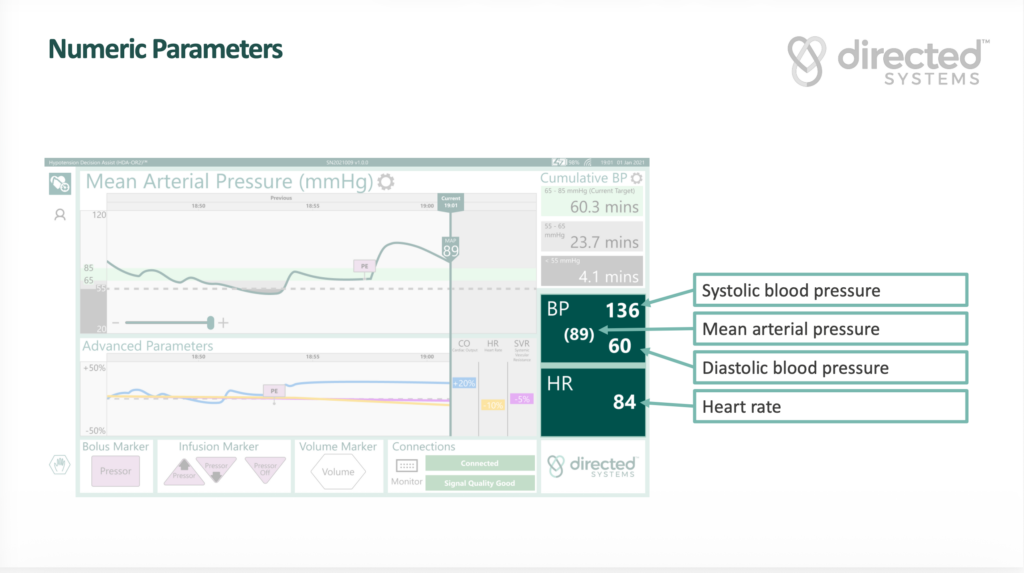Click the minus sign of zoom slider
The width and height of the screenshot is (1024, 573).
[x=116, y=323]
